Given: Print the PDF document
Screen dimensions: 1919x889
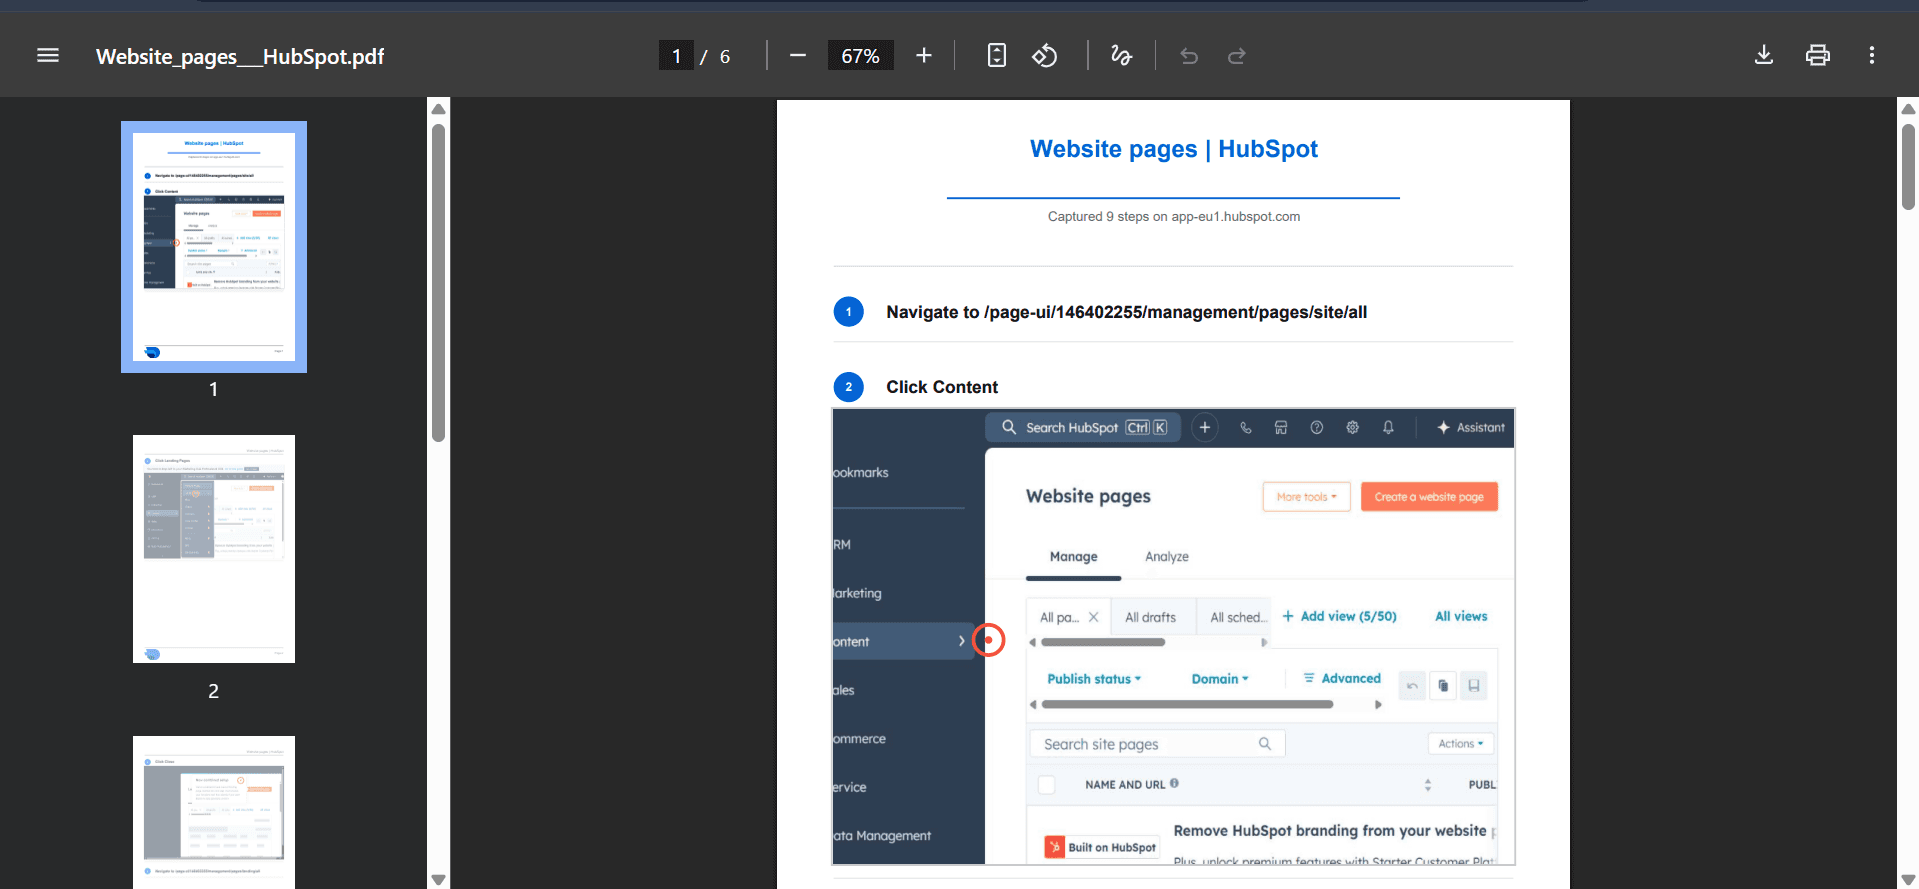Looking at the screenshot, I should (1818, 56).
